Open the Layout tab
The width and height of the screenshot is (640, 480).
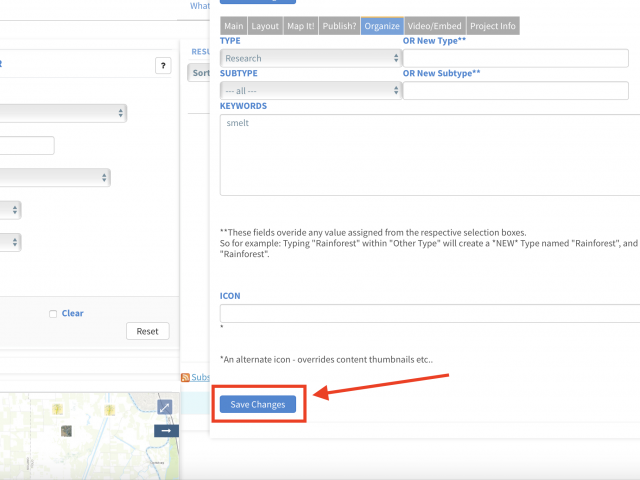pyautogui.click(x=265, y=26)
